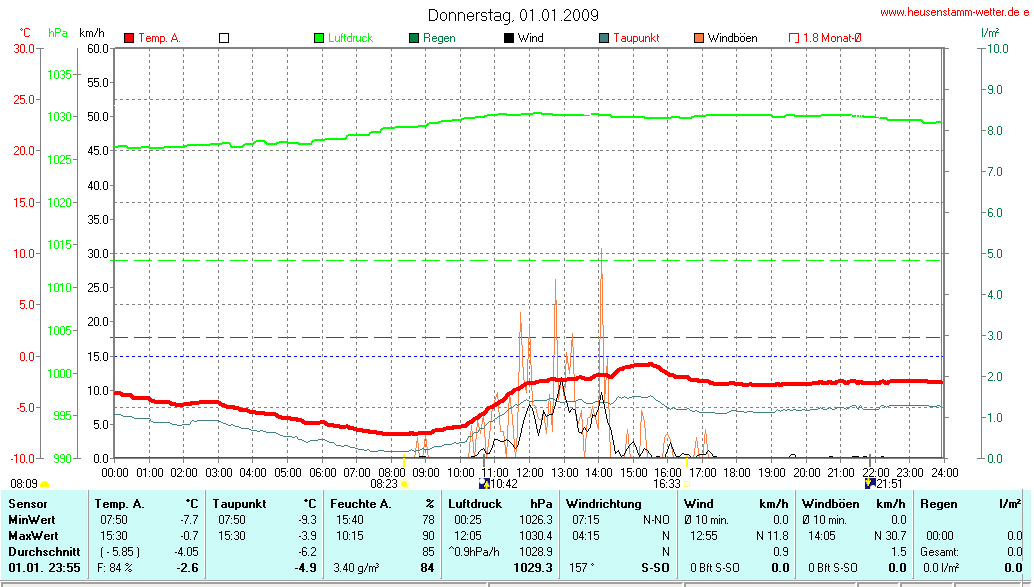This screenshot has height=587, width=1034.
Task: Click the dark green Regen legend square
Action: click(414, 38)
